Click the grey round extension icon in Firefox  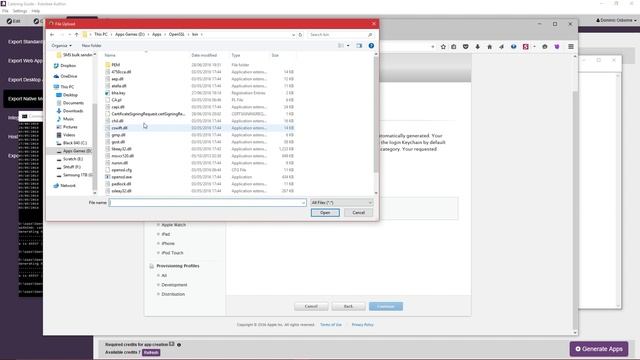click(x=544, y=47)
